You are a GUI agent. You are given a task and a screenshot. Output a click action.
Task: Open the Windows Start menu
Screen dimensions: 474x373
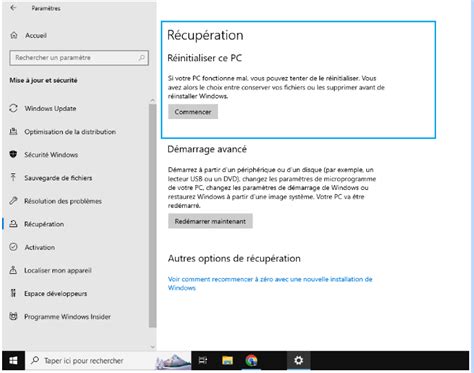point(13,360)
